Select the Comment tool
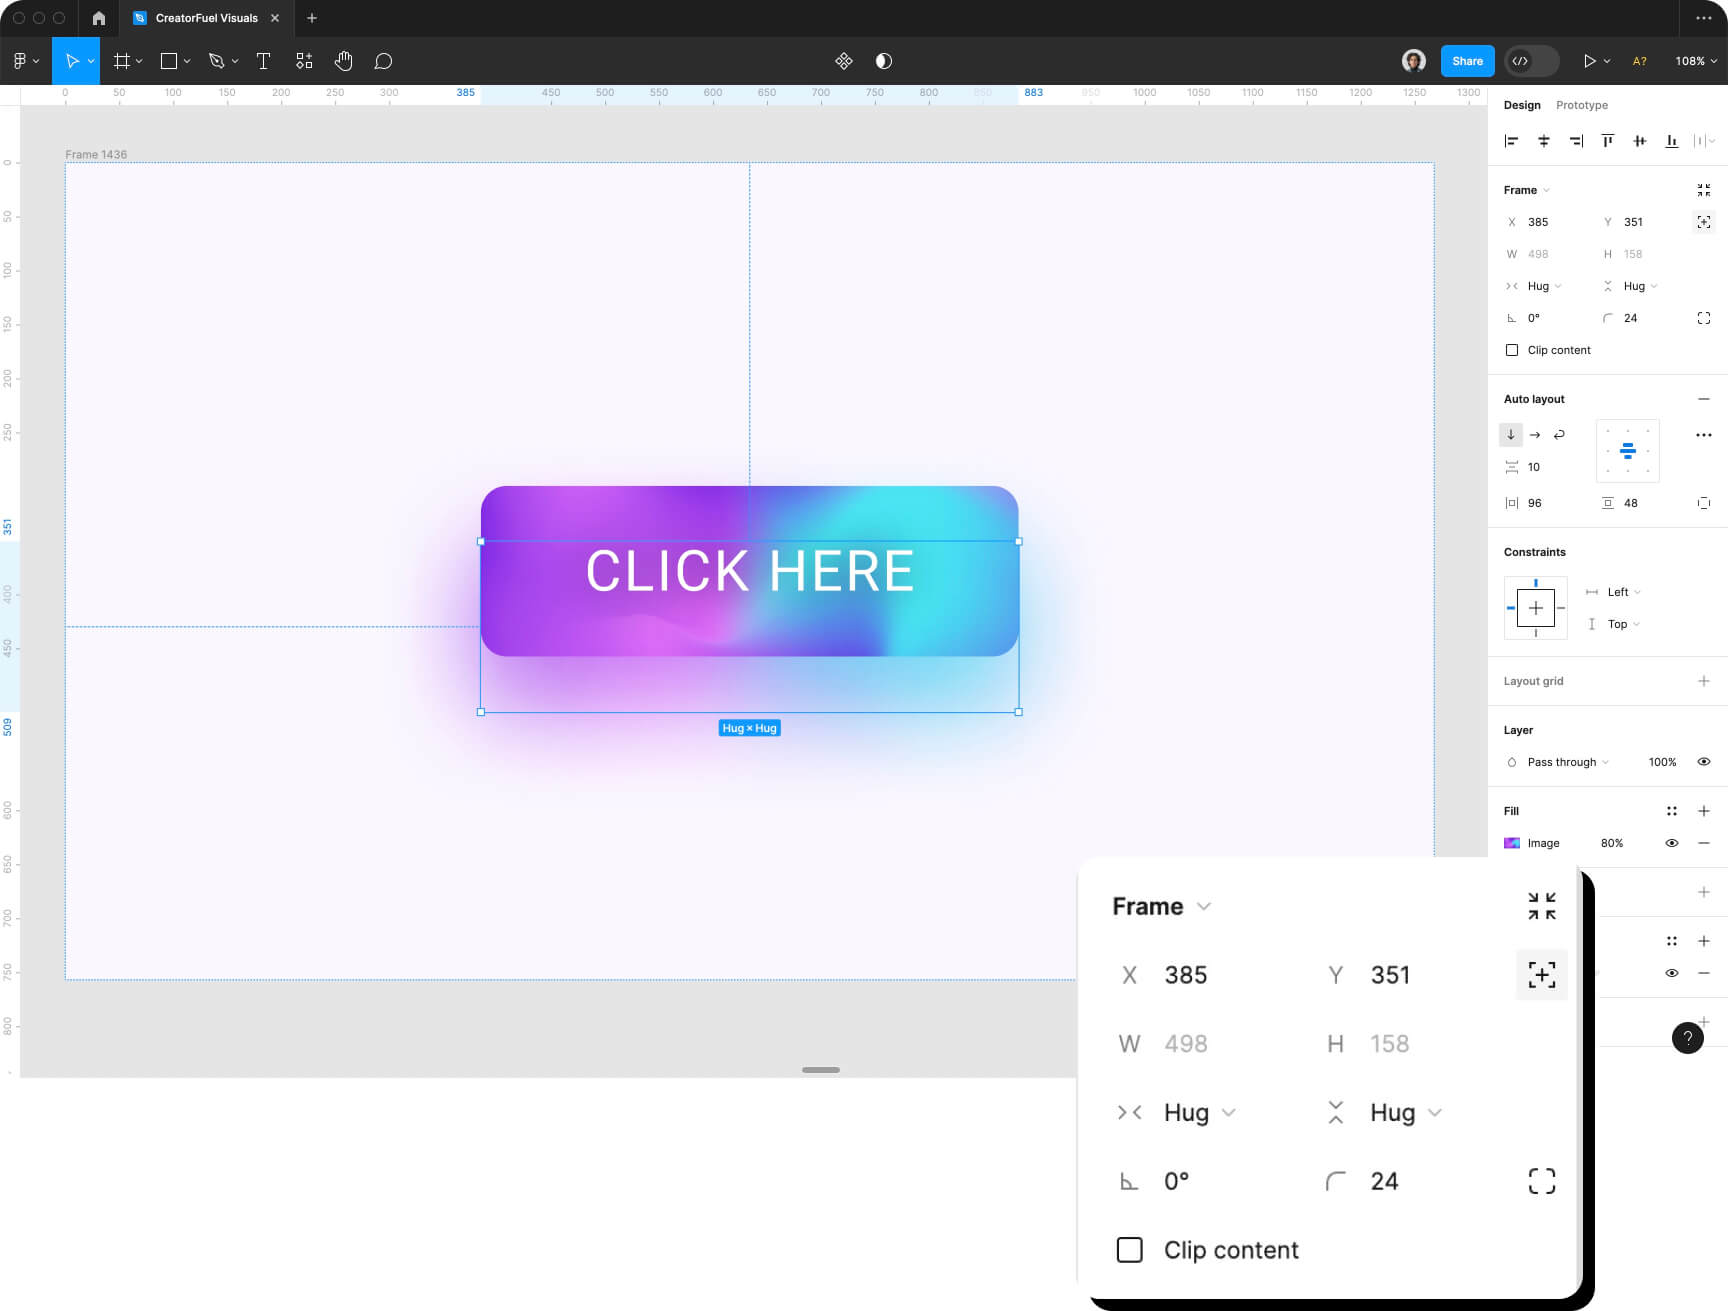 click(x=382, y=60)
